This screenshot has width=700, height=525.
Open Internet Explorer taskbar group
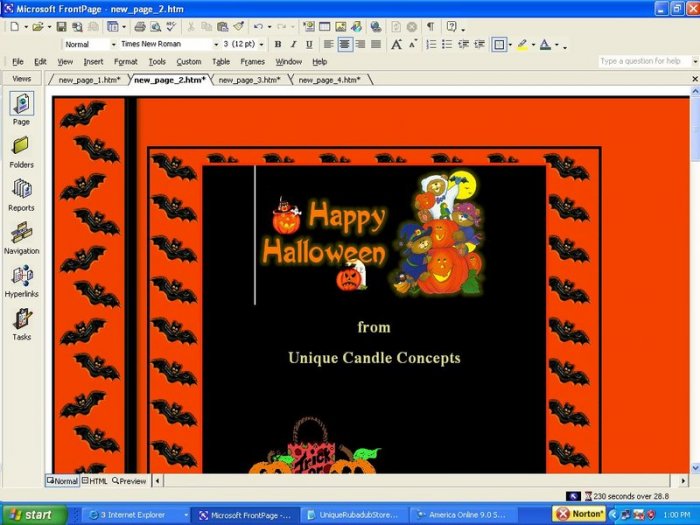pos(136,515)
